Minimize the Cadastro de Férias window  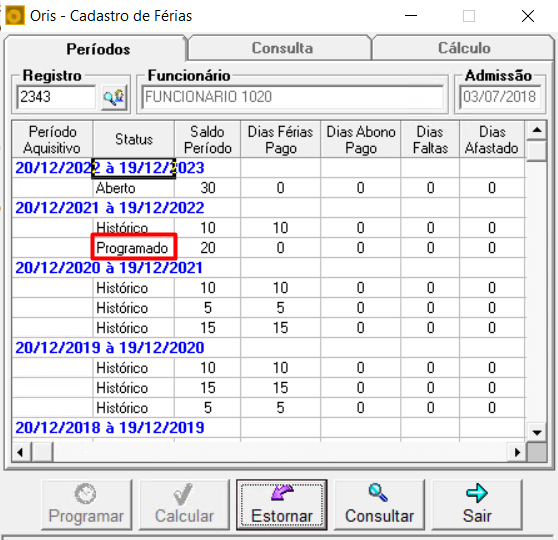coord(411,16)
